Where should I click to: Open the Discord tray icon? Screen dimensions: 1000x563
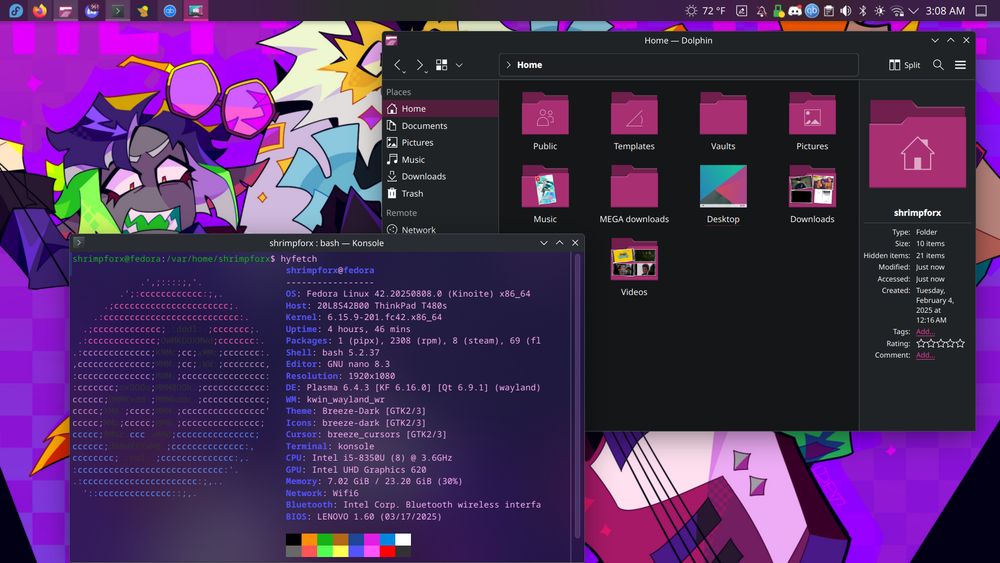click(x=795, y=11)
